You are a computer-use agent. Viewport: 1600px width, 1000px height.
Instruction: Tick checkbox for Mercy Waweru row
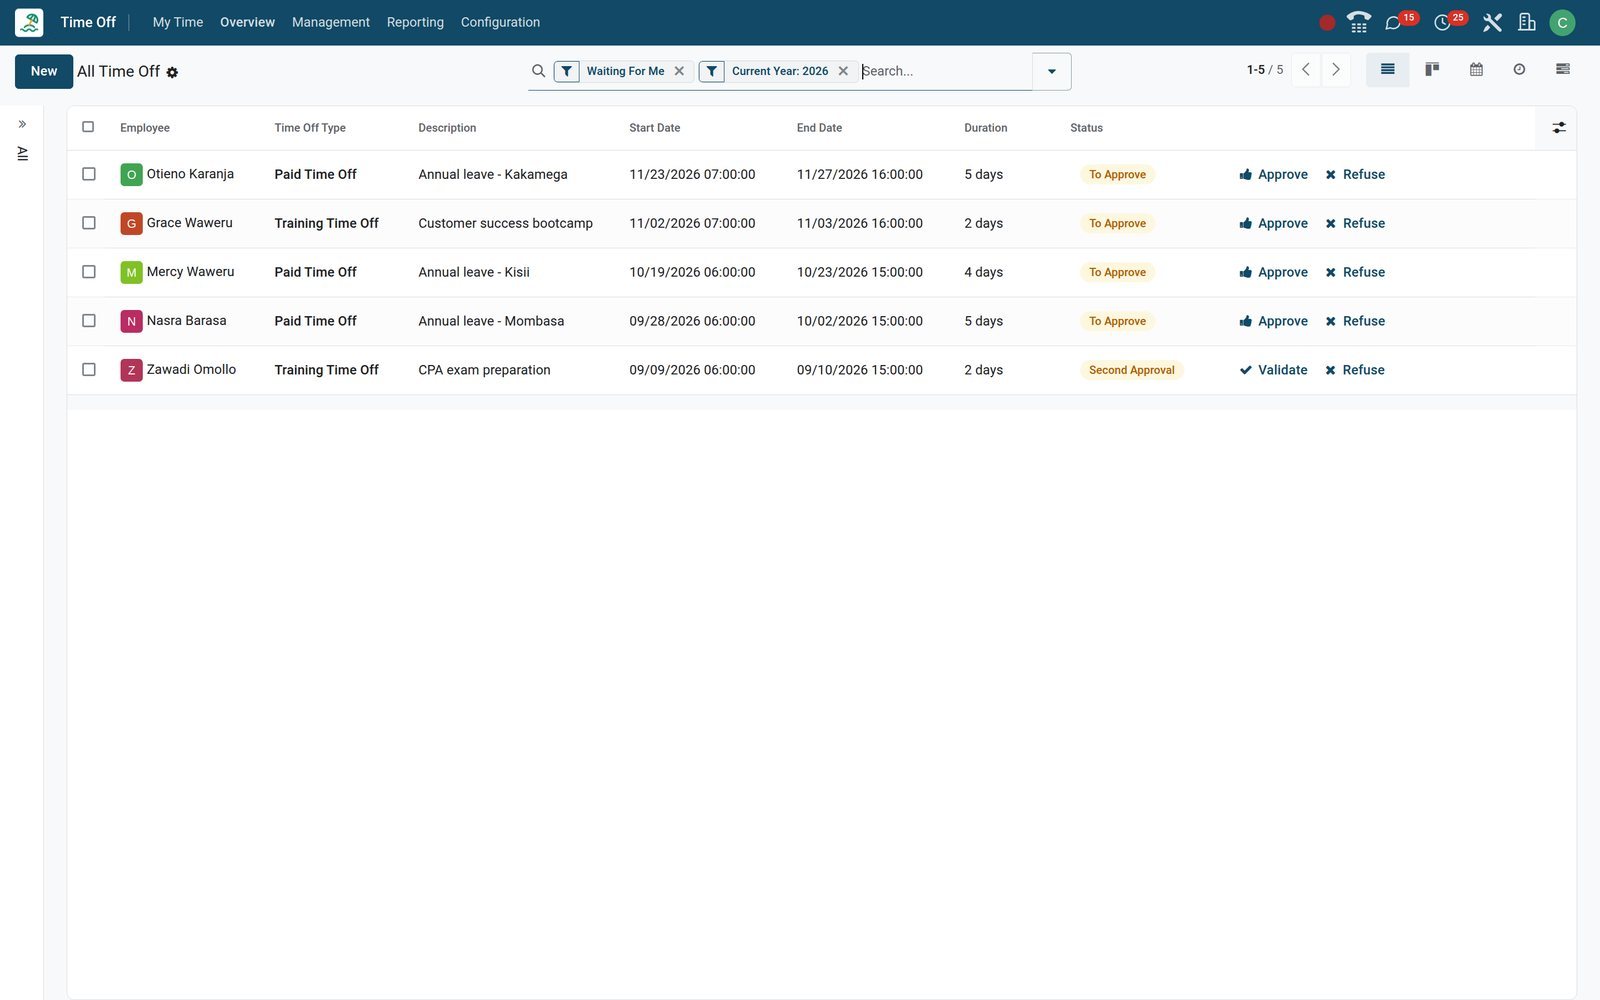tap(89, 272)
